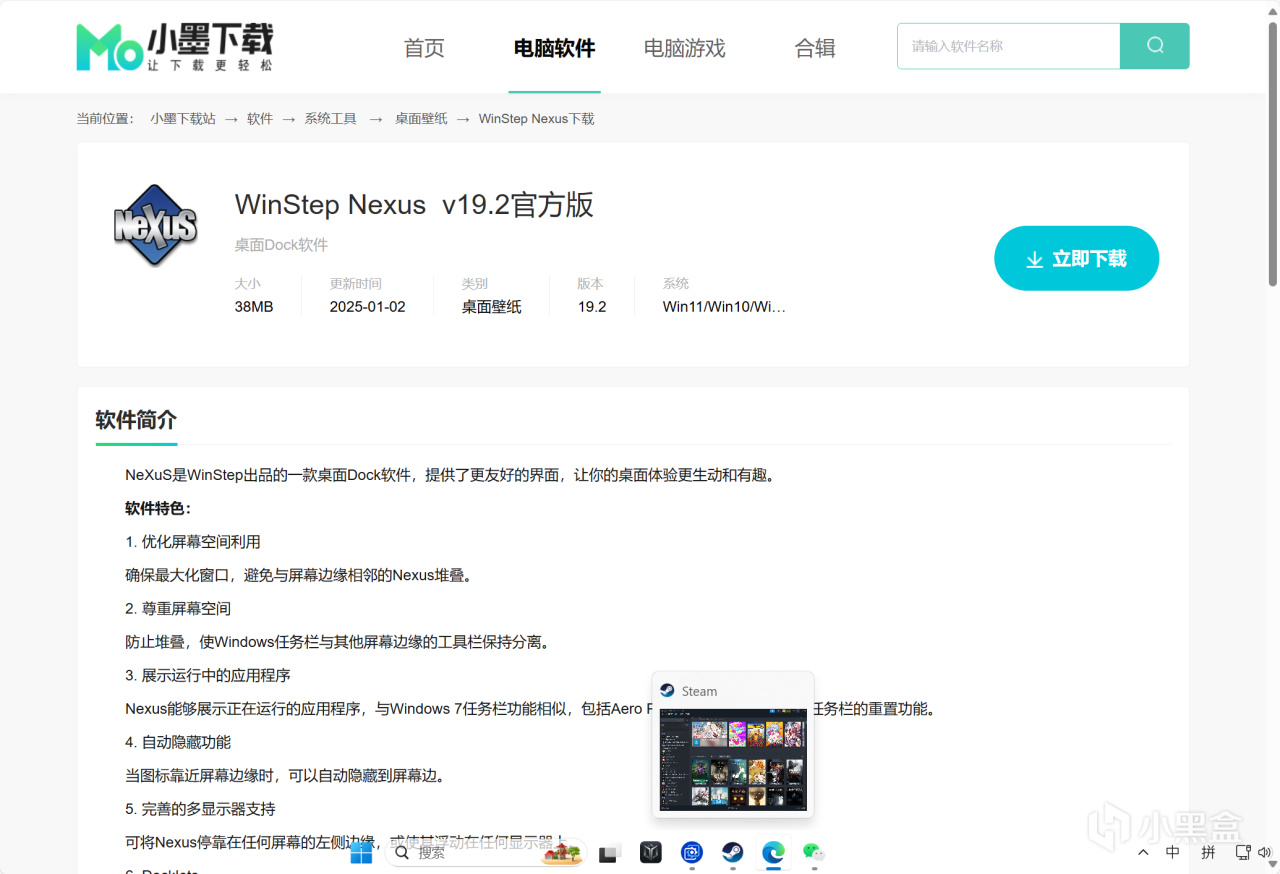Image resolution: width=1280 pixels, height=874 pixels.
Task: Click the 38MB size value
Action: point(254,307)
